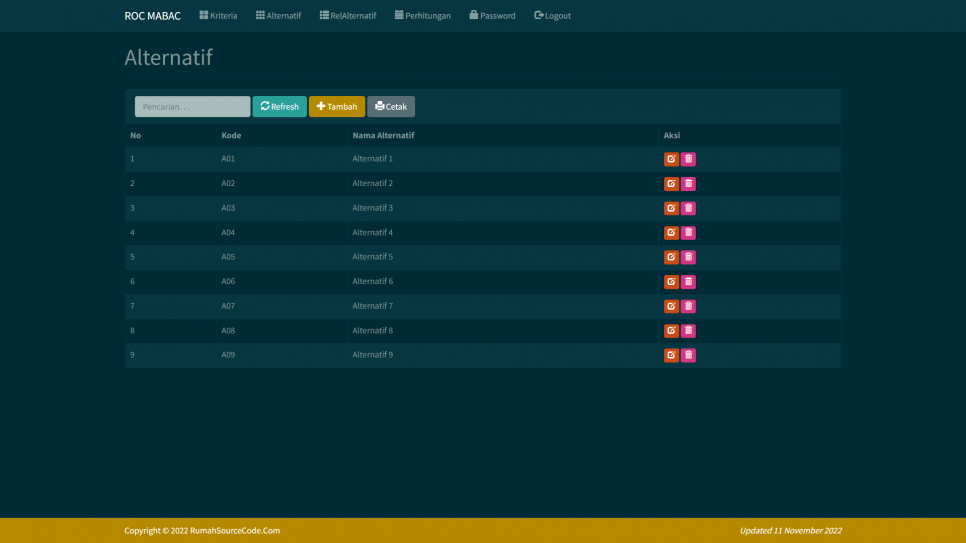This screenshot has width=966, height=543.
Task: Click the Refresh button
Action: pyautogui.click(x=279, y=107)
